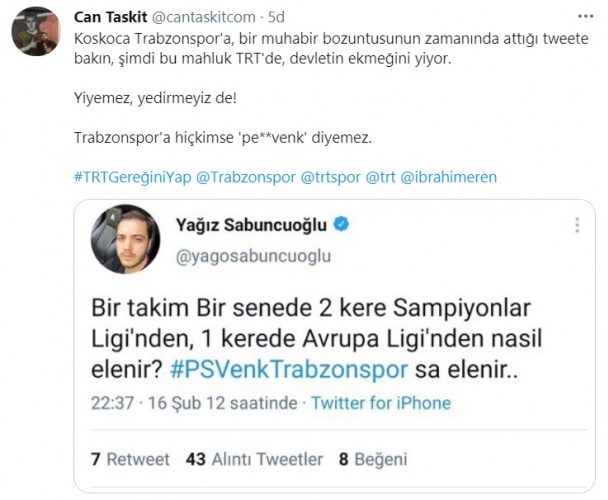
Task: Open Yağız Sabuncuoğlu's profile photo
Action: 126,239
